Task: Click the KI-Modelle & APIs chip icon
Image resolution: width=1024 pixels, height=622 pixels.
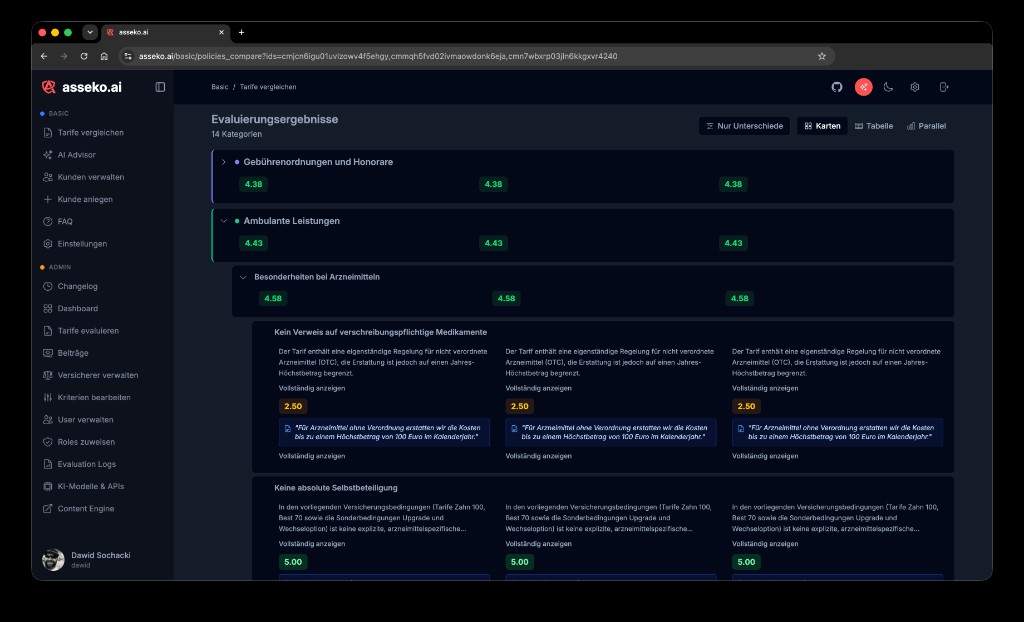Action: pos(48,486)
